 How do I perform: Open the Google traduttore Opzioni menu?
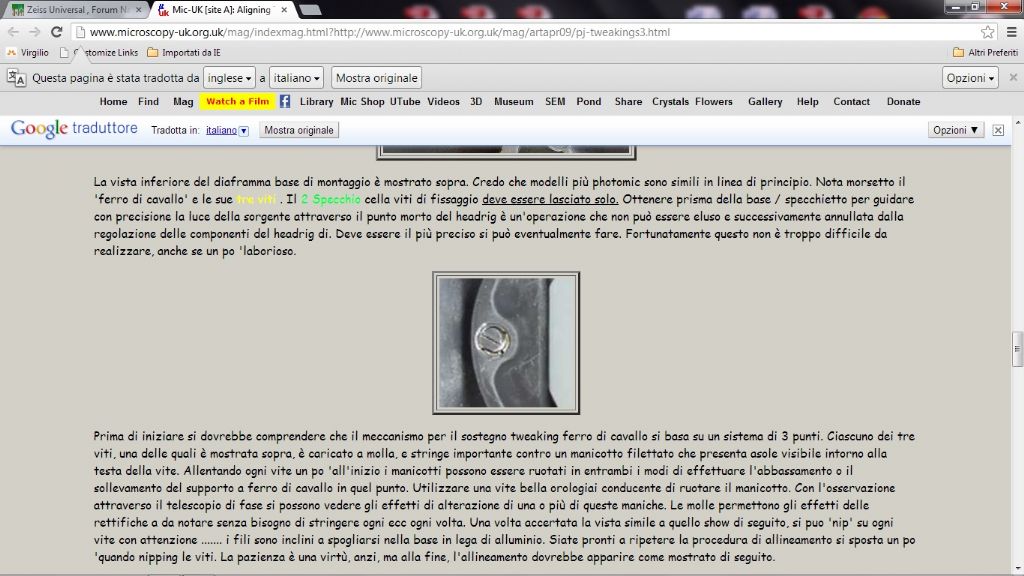(x=956, y=130)
